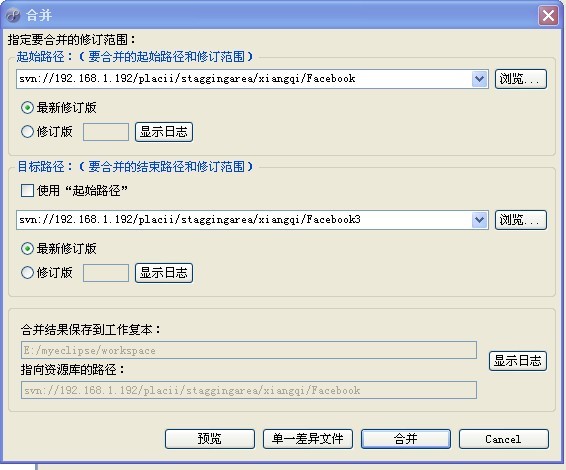Expand the 目标路径 URL dropdown
Screen dimensions: 566x470
(479, 220)
